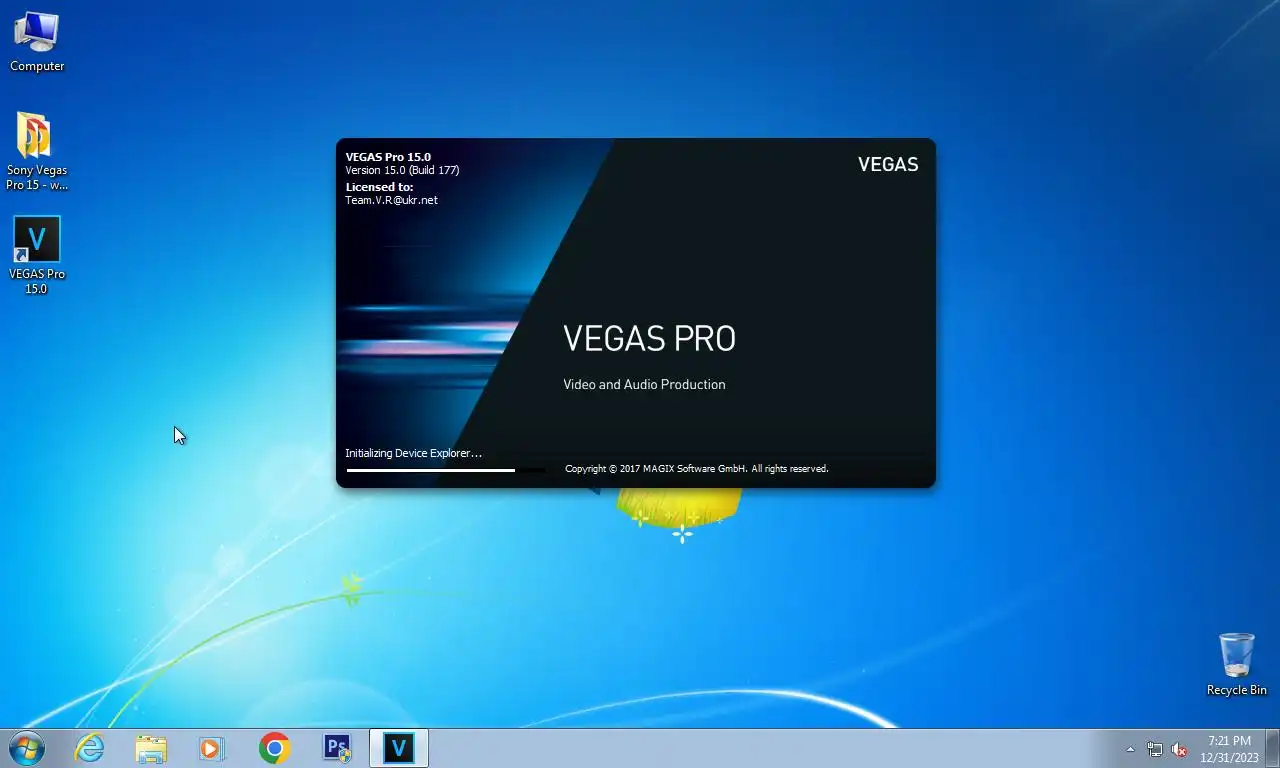Click the 'VEGAS Pro 15.0' heading on splash

[388, 157]
